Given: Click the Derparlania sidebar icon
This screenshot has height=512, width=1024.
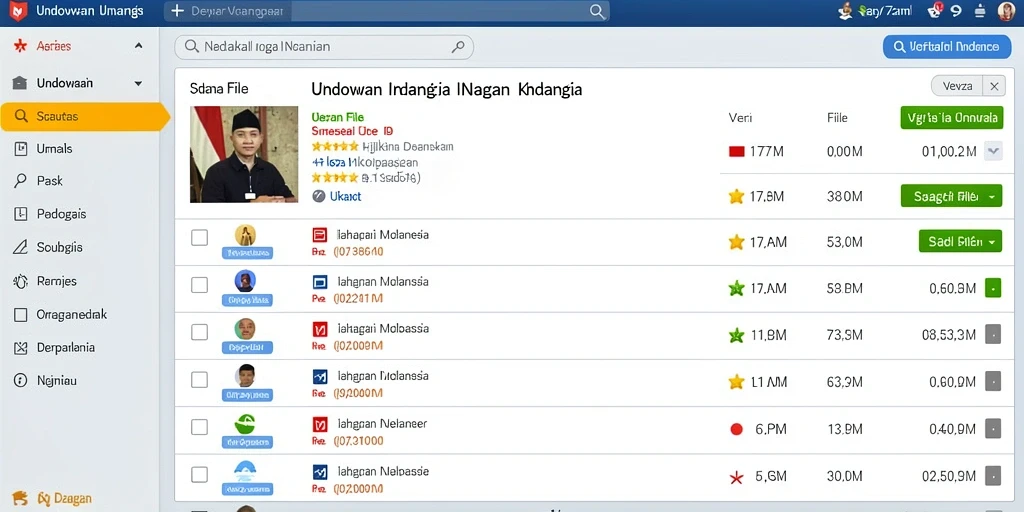Looking at the screenshot, I should coord(20,347).
